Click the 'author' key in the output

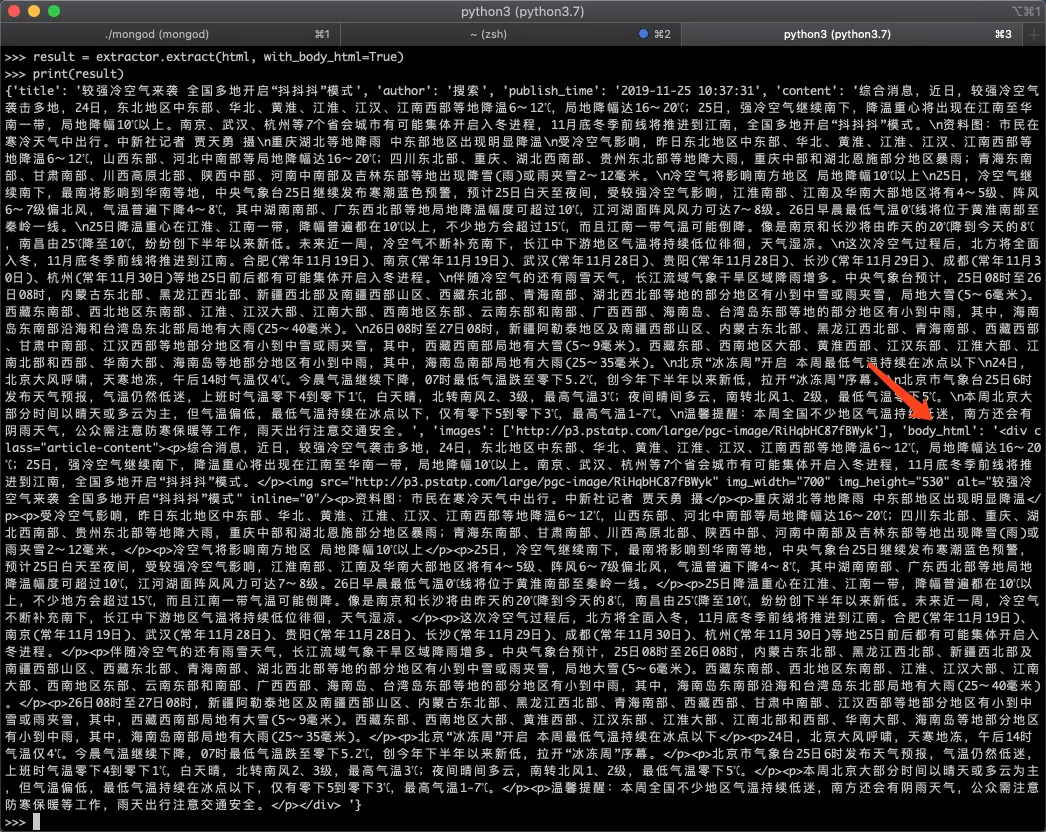click(x=403, y=91)
